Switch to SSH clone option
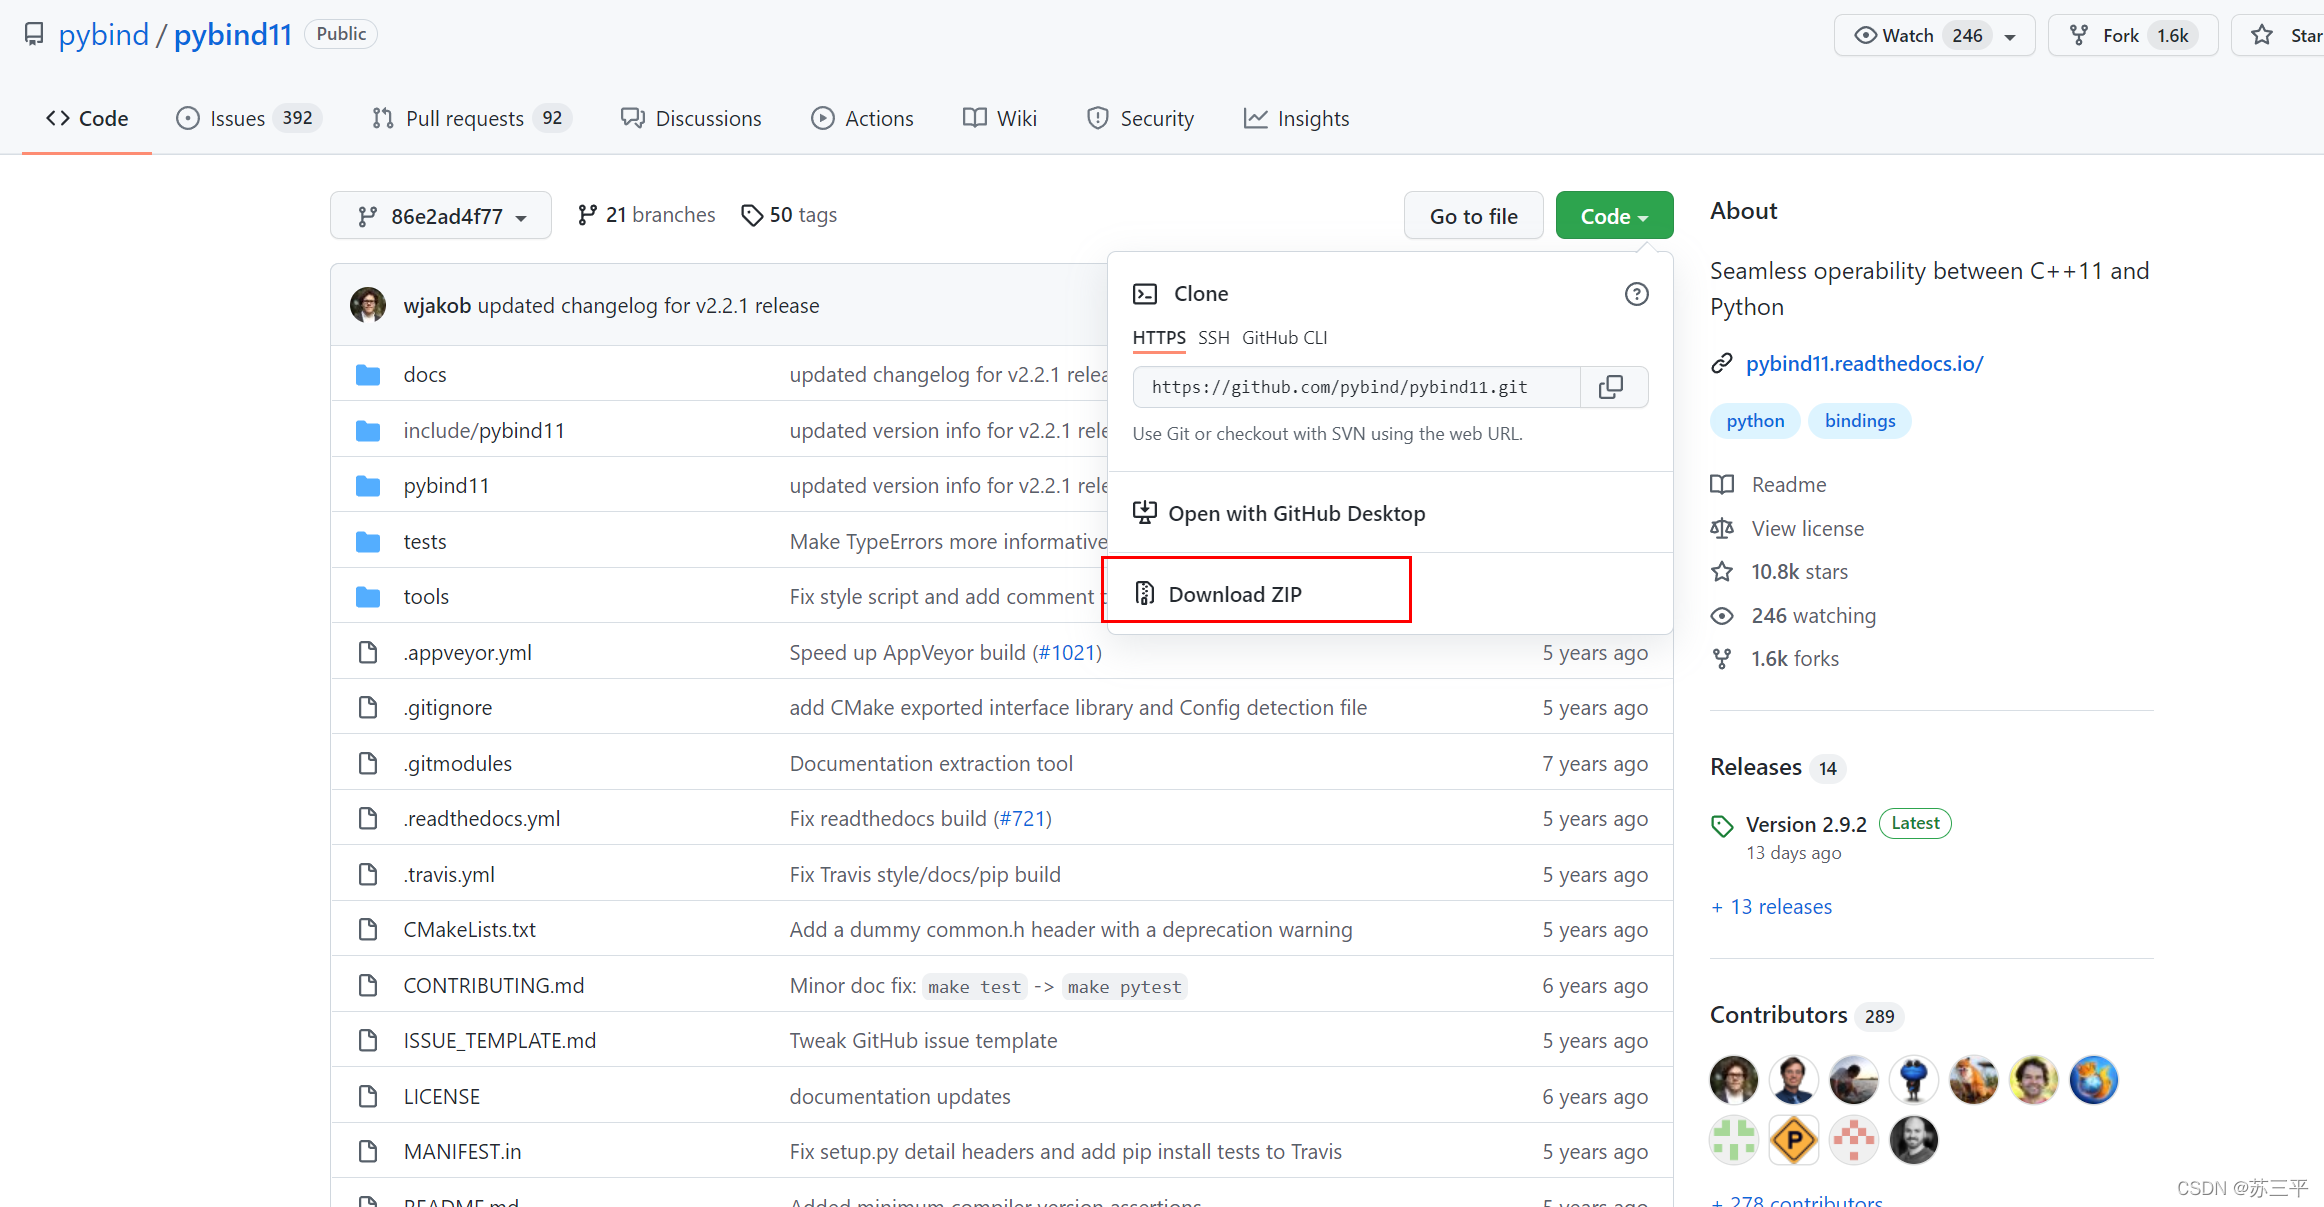Viewport: 2324px width, 1207px height. click(1213, 338)
